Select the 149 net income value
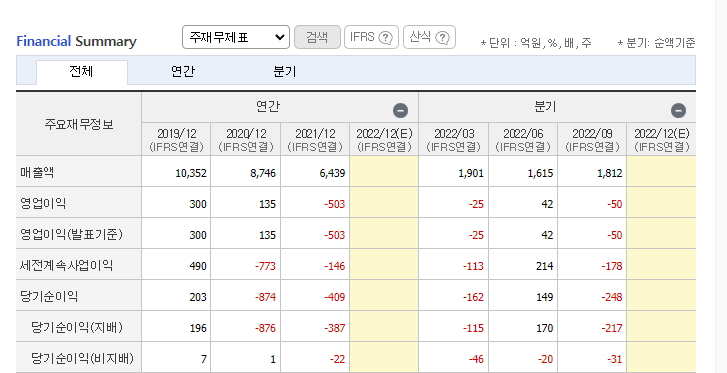727x373 pixels. pos(545,297)
